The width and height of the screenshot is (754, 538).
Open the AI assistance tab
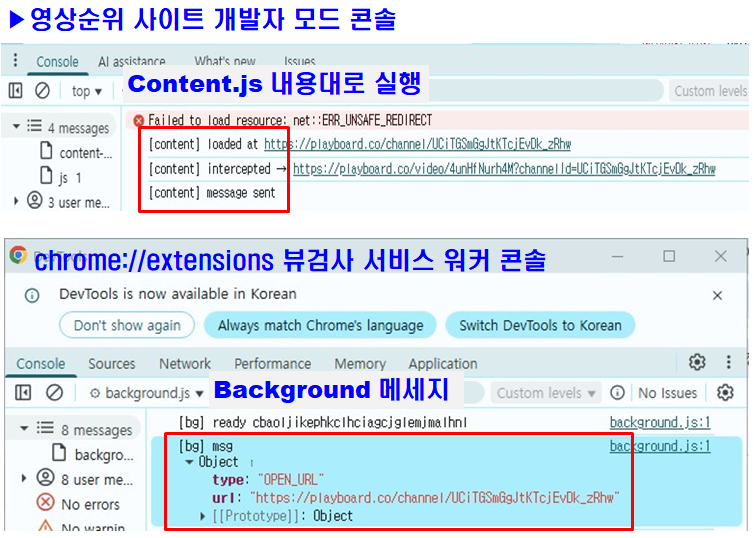tap(131, 61)
